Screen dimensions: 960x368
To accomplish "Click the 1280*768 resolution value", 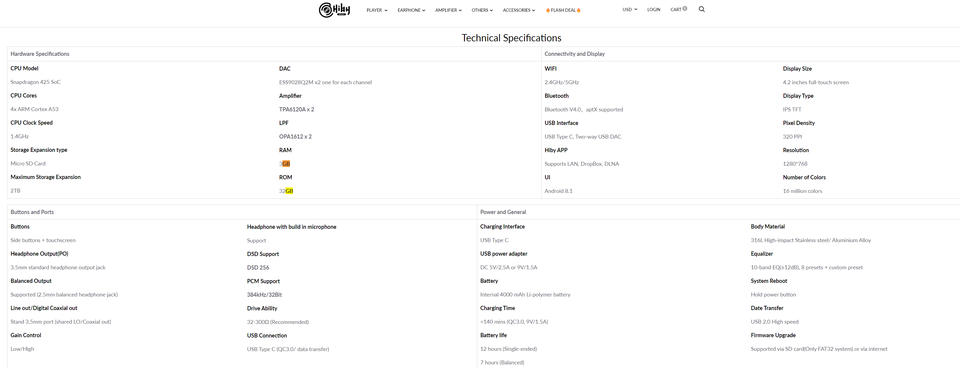I will pos(795,163).
